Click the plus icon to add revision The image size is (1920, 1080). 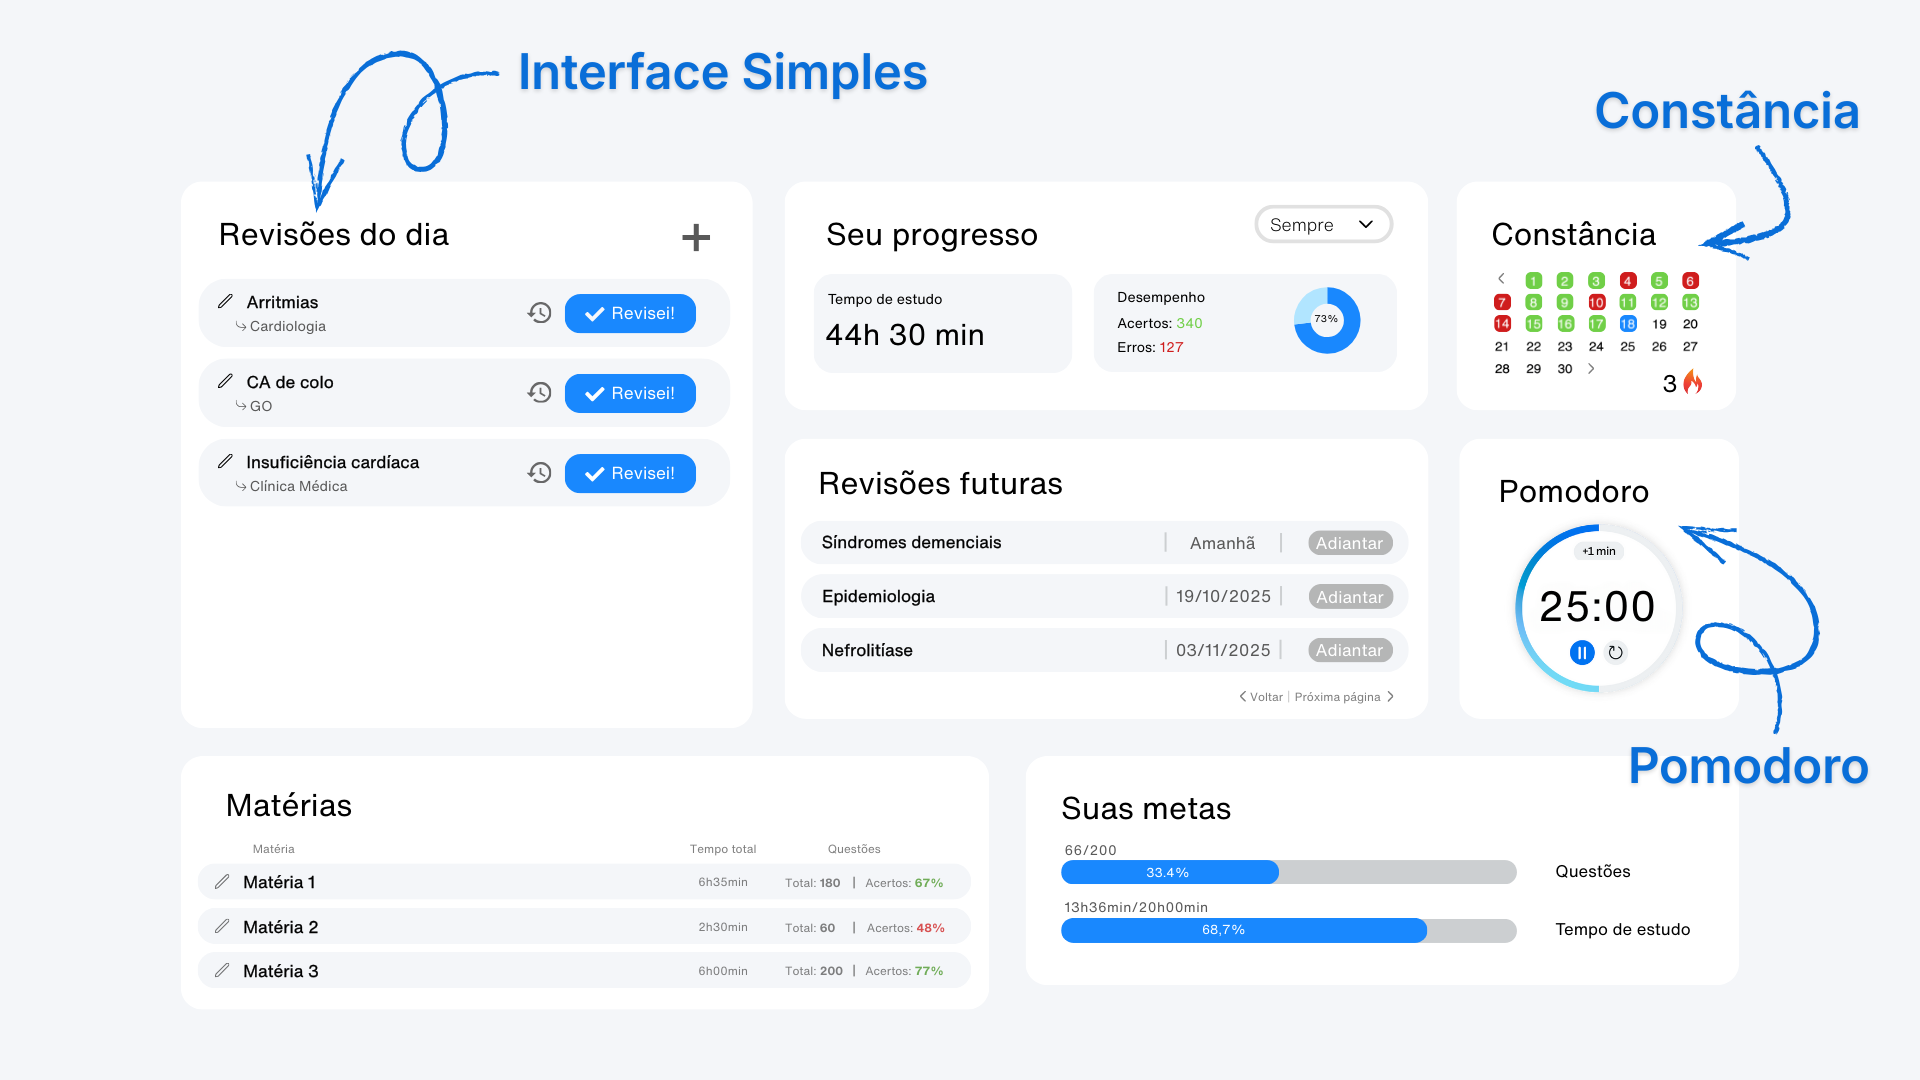tap(695, 237)
